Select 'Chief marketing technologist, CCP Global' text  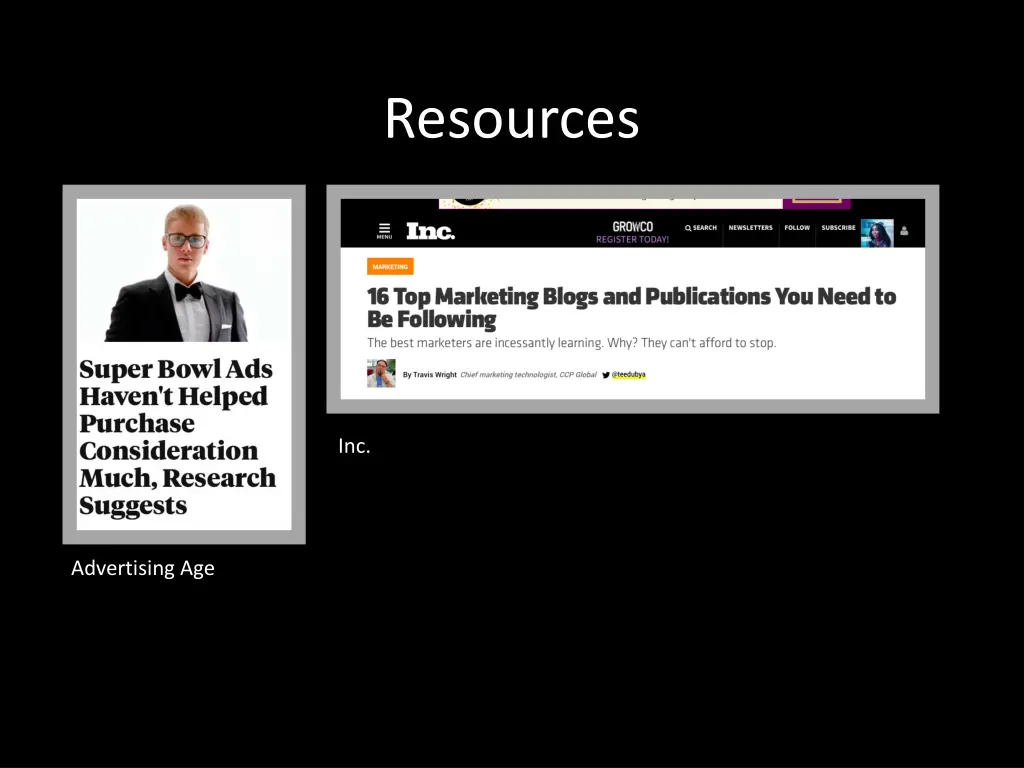[x=528, y=375]
